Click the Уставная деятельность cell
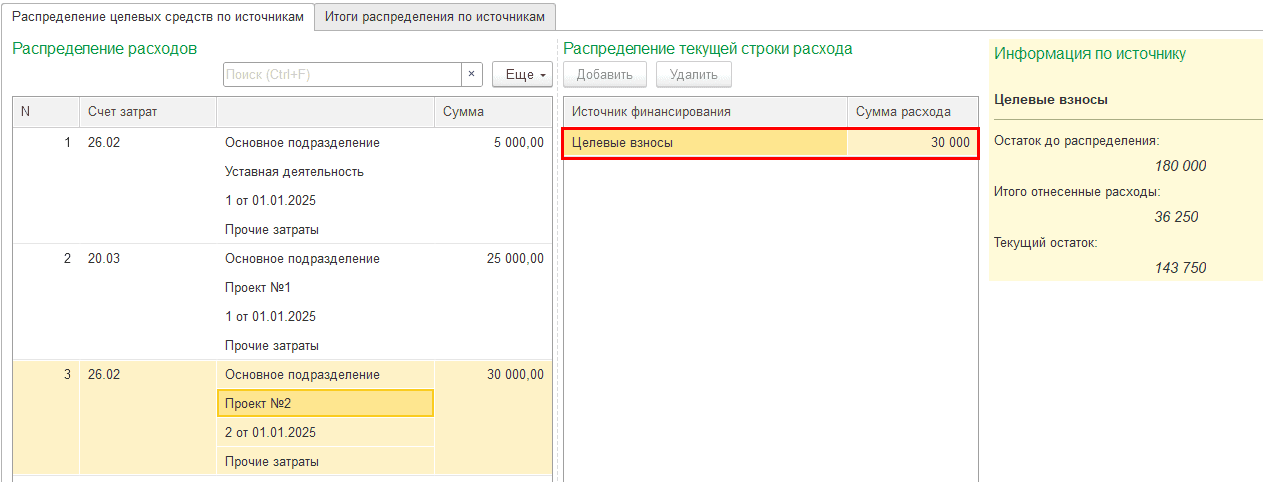This screenshot has width=1263, height=482. coord(324,172)
